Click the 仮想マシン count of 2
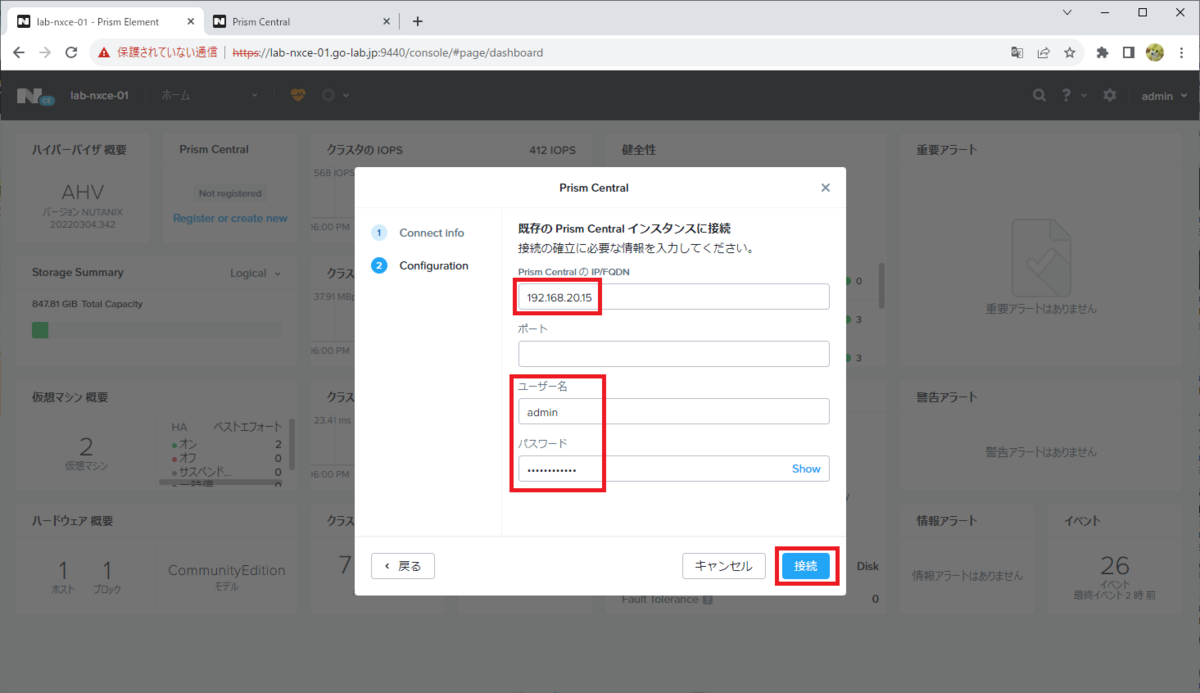Viewport: 1200px width, 693px height. 86,446
